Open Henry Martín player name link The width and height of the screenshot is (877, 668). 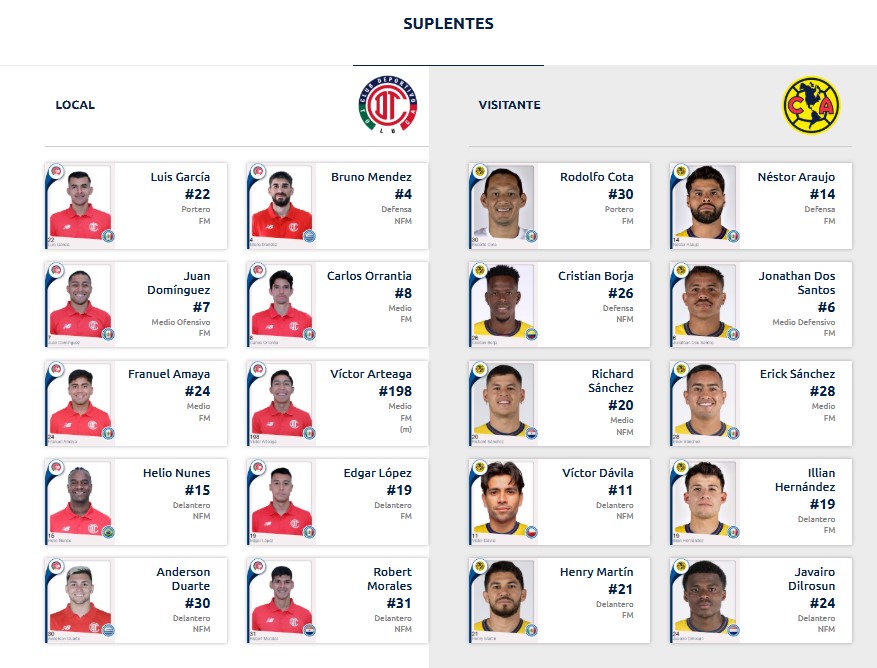(596, 572)
